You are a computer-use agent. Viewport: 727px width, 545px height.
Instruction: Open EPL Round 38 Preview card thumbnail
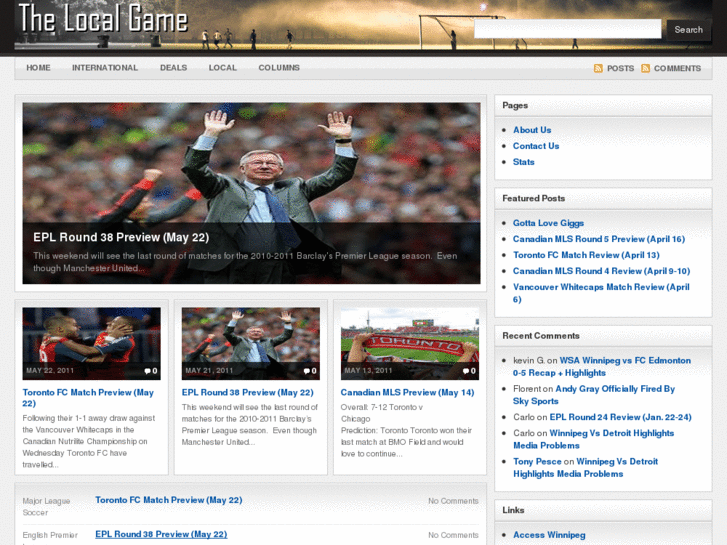click(x=250, y=344)
